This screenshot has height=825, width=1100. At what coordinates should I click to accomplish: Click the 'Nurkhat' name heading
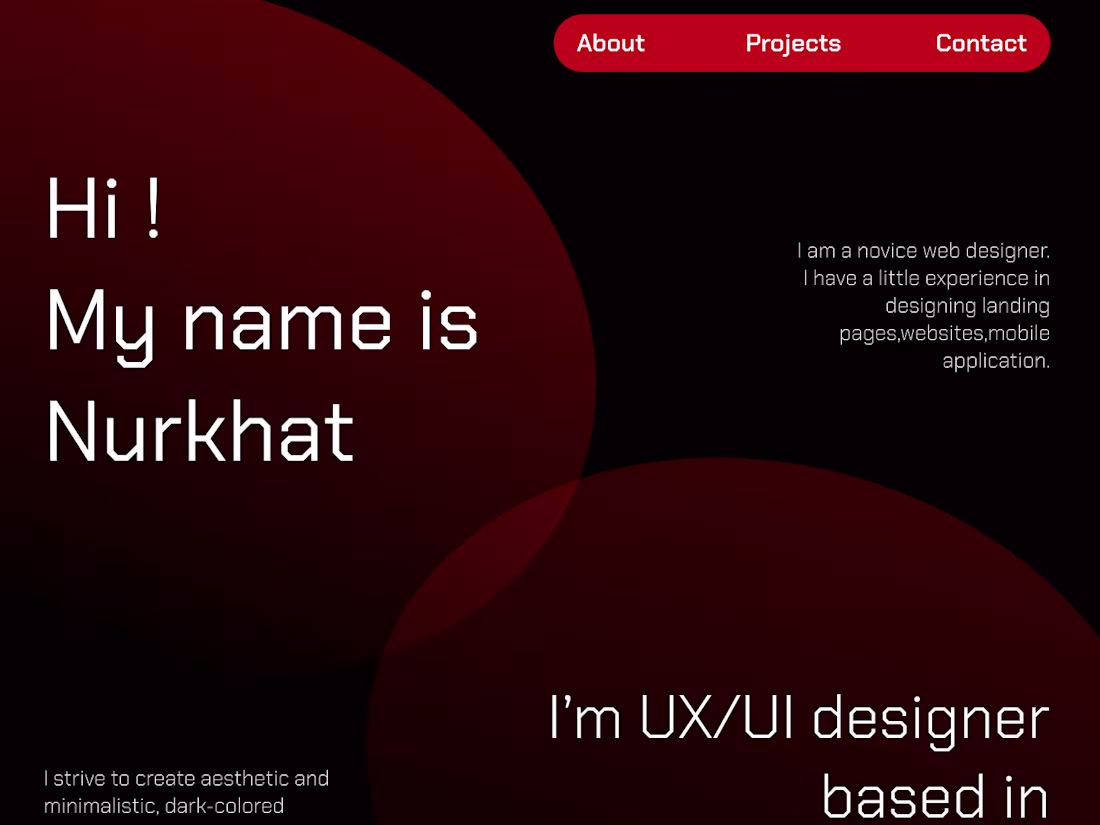[x=201, y=431]
